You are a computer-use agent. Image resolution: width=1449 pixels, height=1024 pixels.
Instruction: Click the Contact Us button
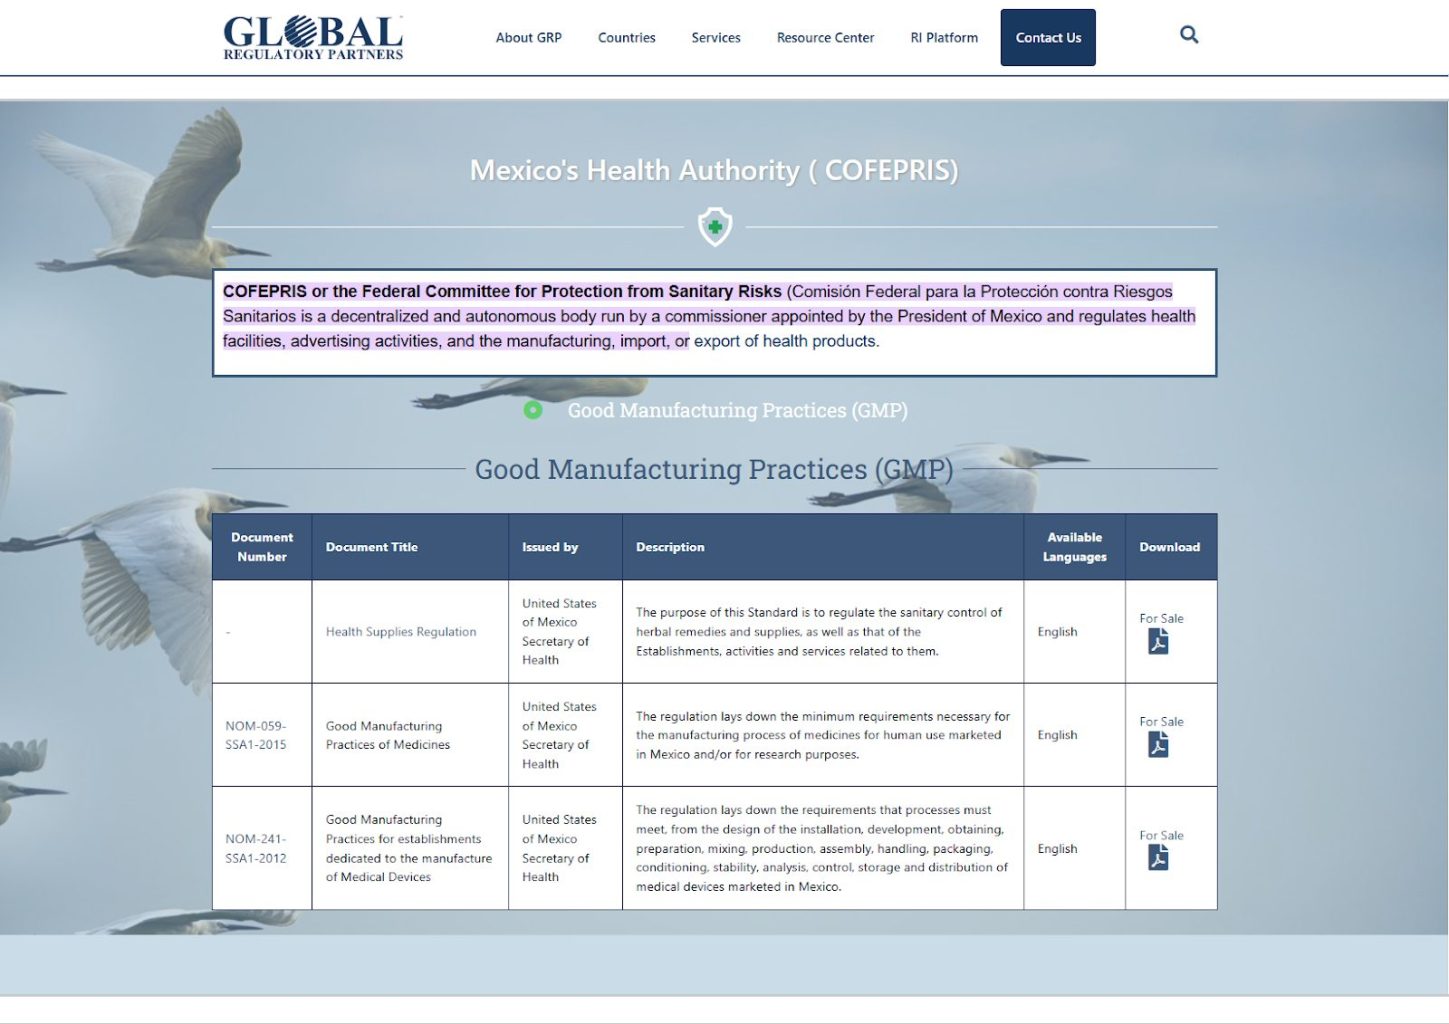(x=1048, y=38)
